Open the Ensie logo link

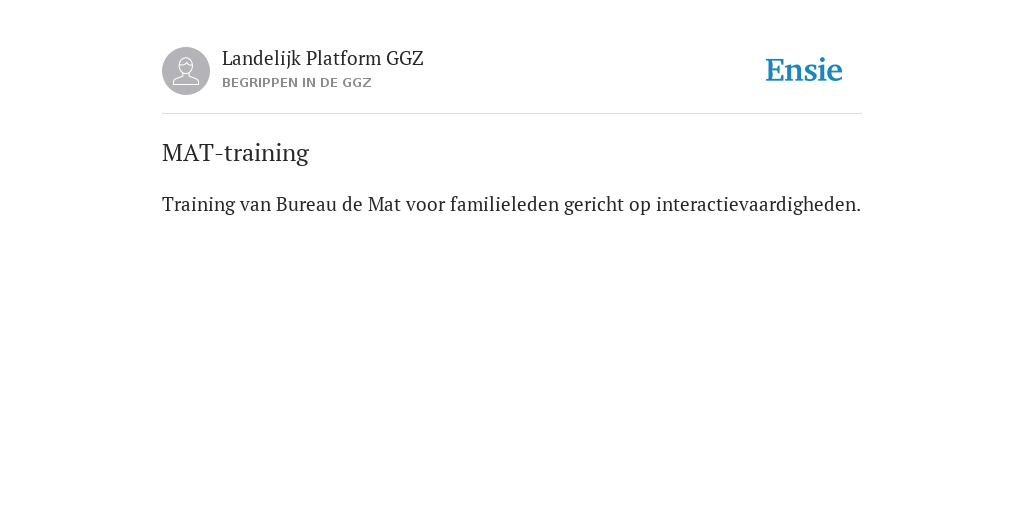(804, 71)
